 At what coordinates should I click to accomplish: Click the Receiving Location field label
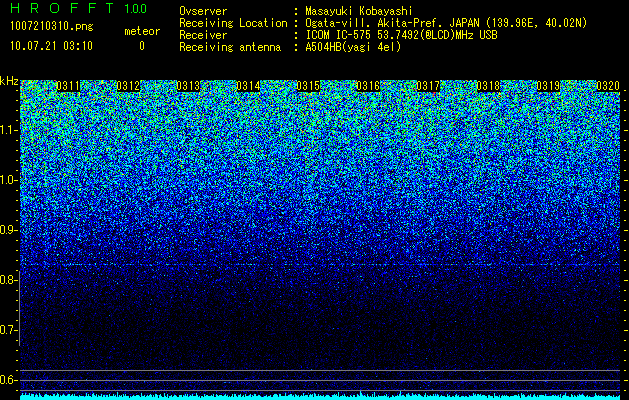(x=233, y=23)
